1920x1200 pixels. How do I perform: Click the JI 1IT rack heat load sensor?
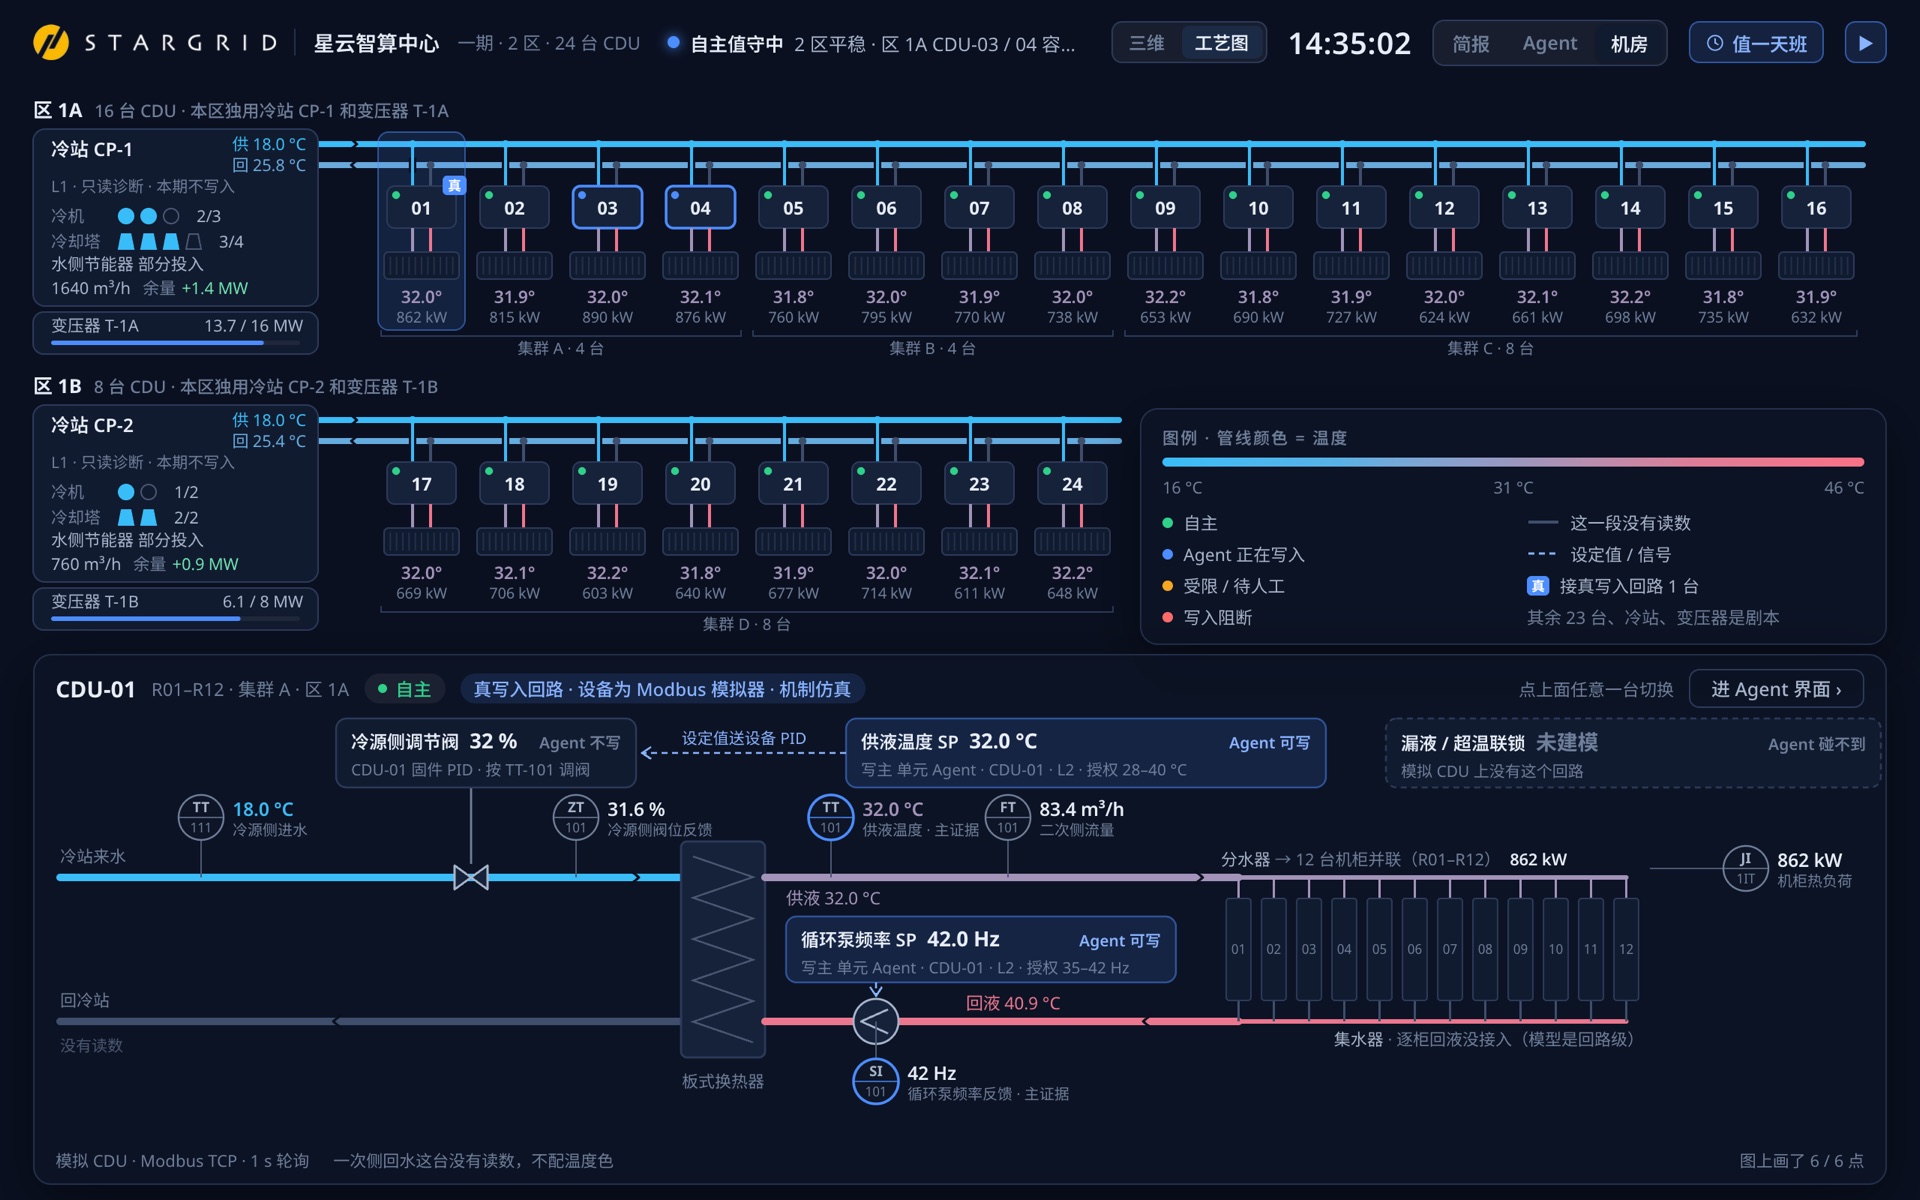(1745, 868)
